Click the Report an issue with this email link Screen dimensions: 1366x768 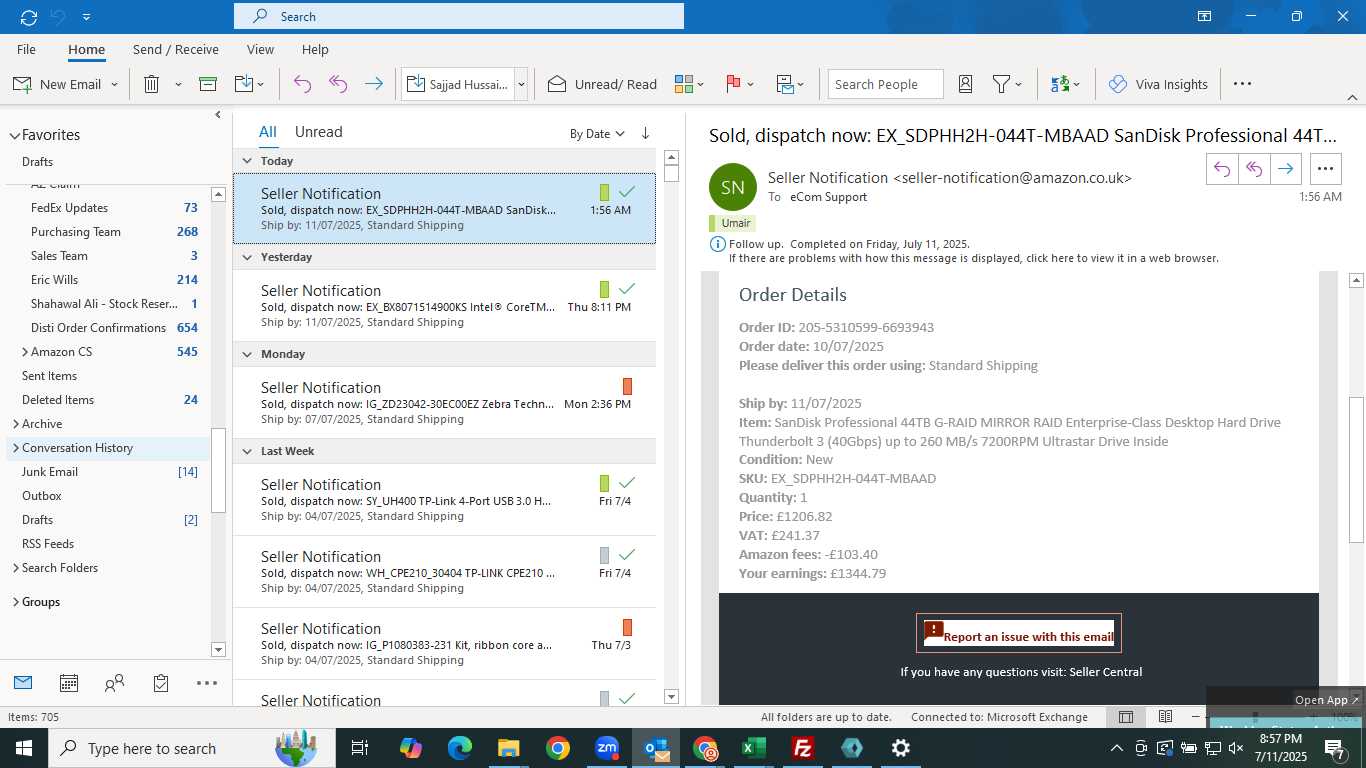pyautogui.click(x=1018, y=634)
